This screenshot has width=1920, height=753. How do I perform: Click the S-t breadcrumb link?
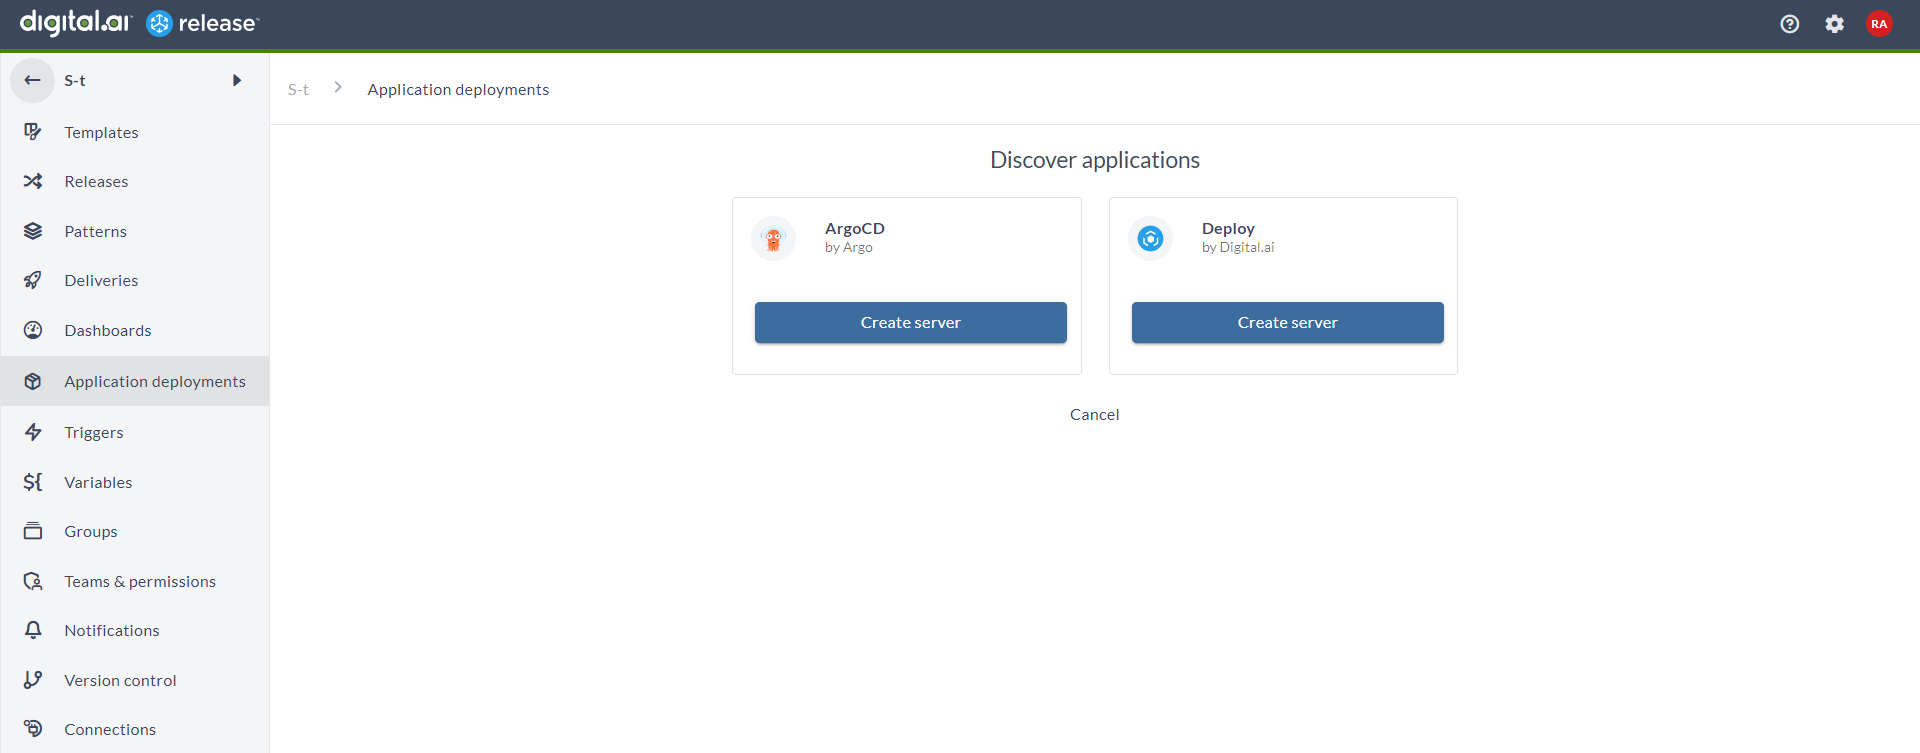[x=298, y=89]
